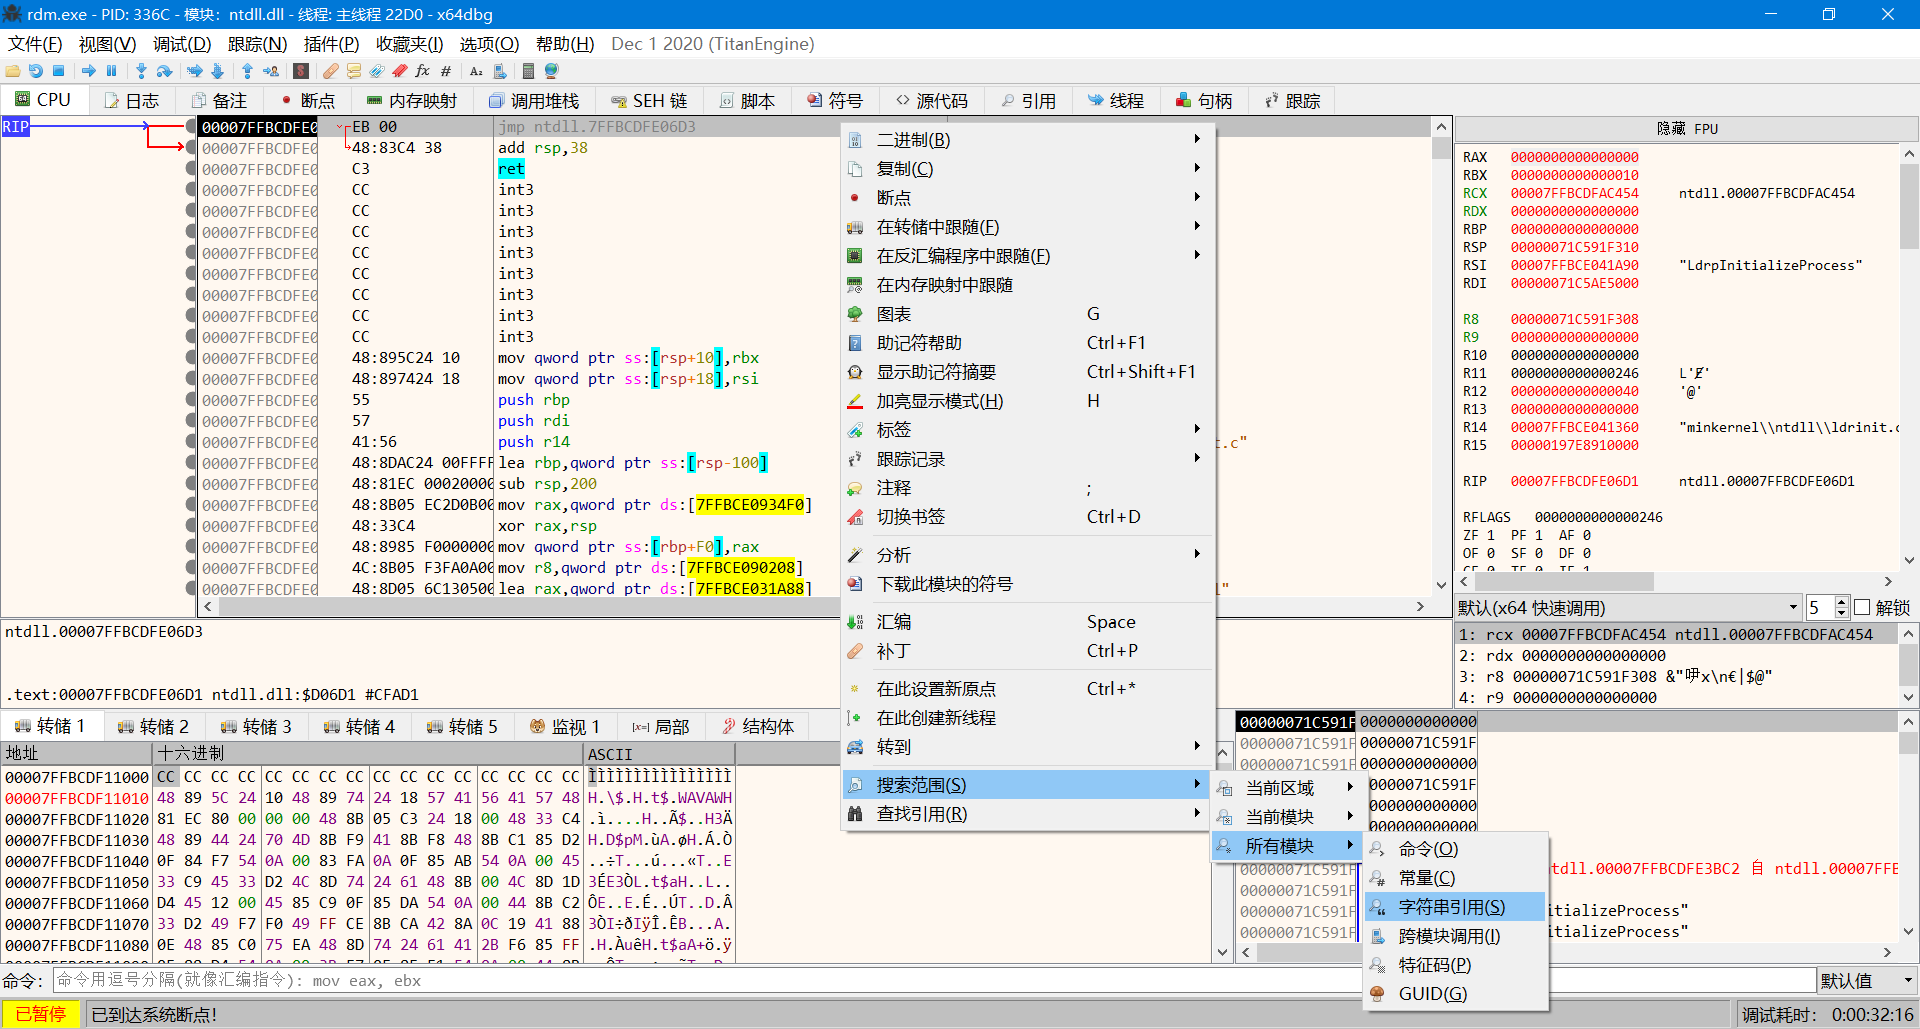This screenshot has height=1029, width=1920.
Task: Open bookmarks with the red icon
Action: point(400,71)
